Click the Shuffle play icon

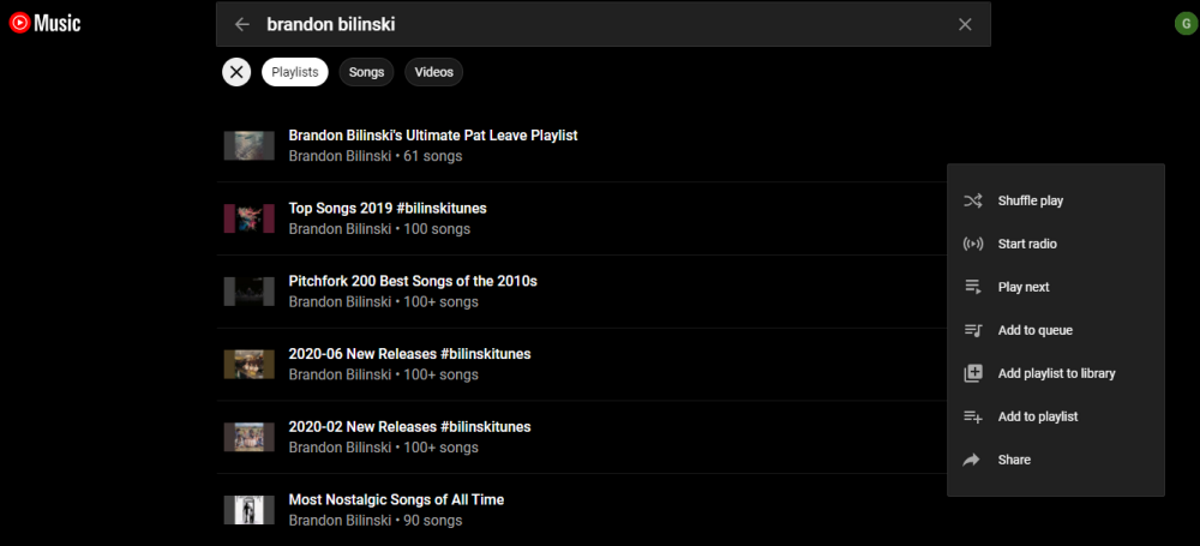[x=972, y=201]
